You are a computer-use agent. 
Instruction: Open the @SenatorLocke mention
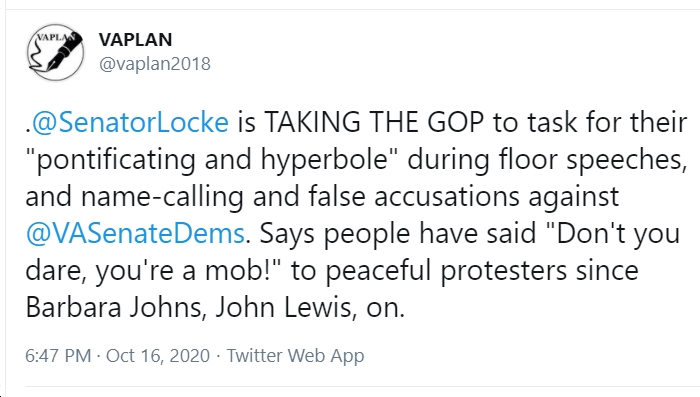coord(130,122)
